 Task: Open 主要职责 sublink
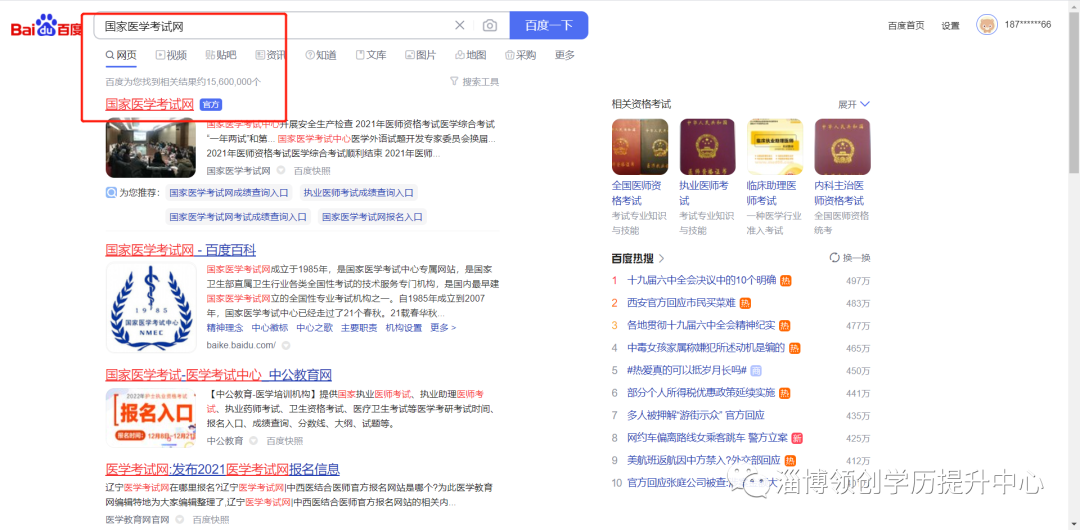coord(359,327)
